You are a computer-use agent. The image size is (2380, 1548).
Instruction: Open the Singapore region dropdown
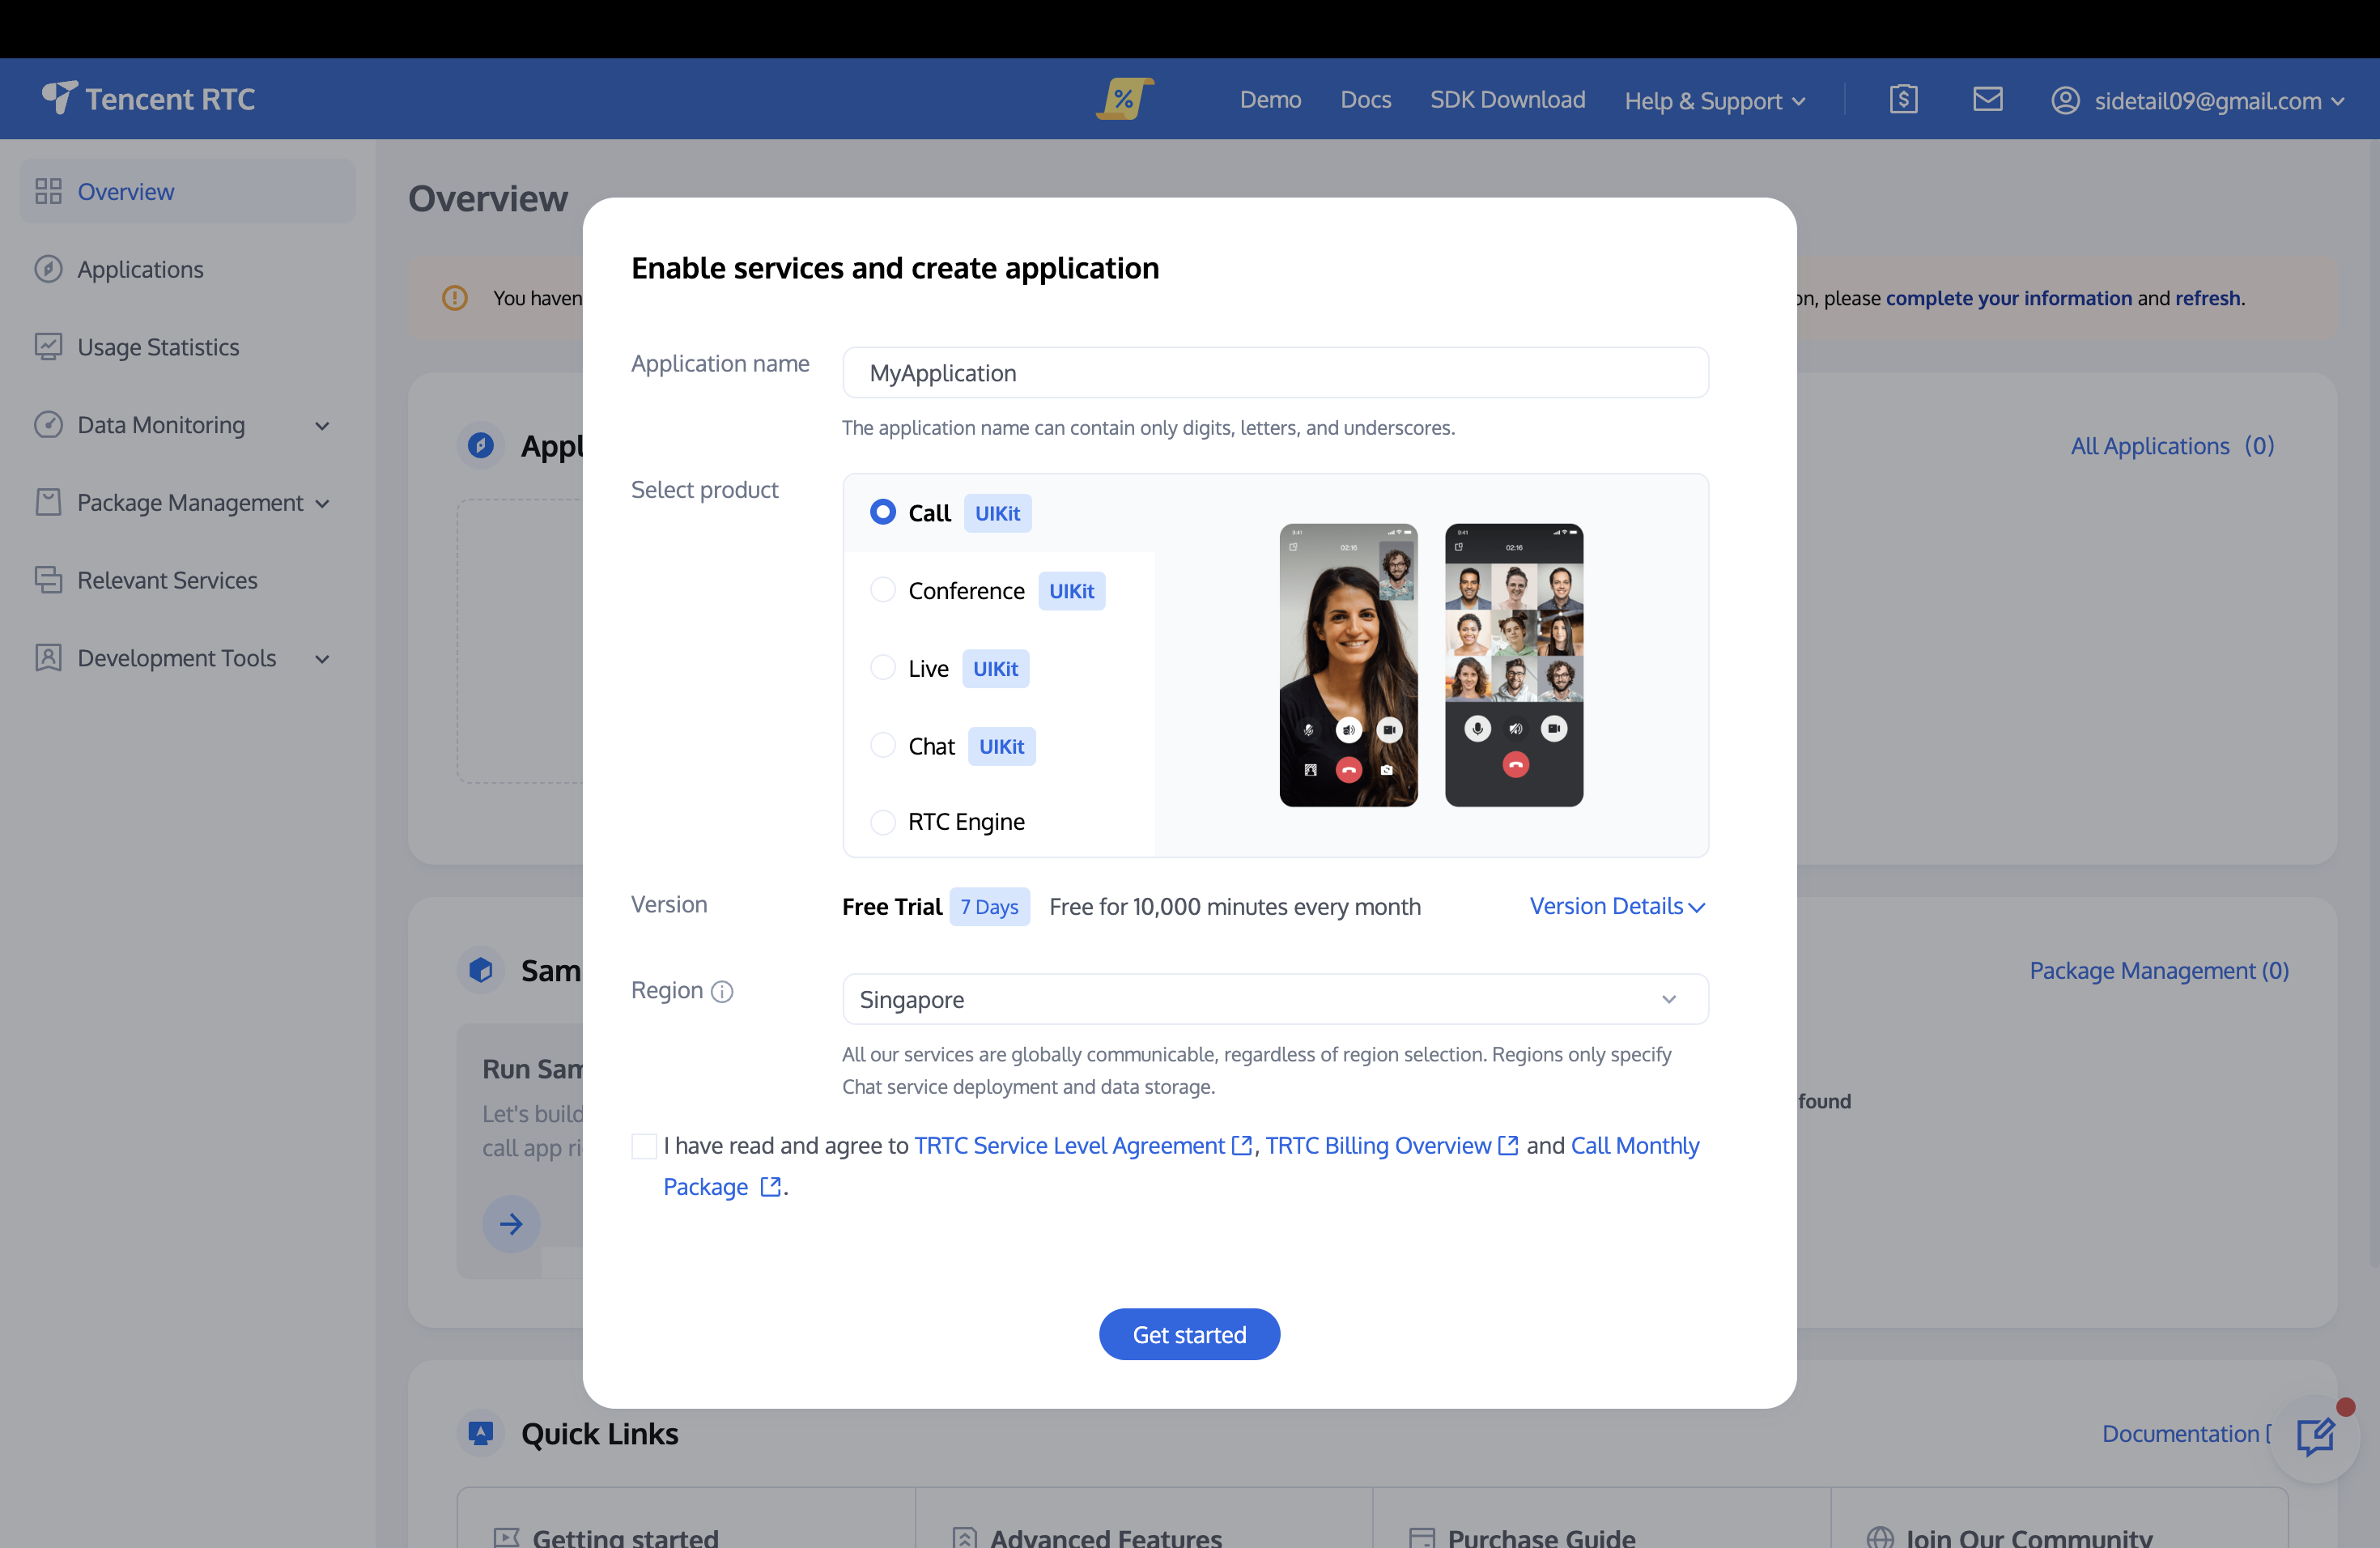1274,999
